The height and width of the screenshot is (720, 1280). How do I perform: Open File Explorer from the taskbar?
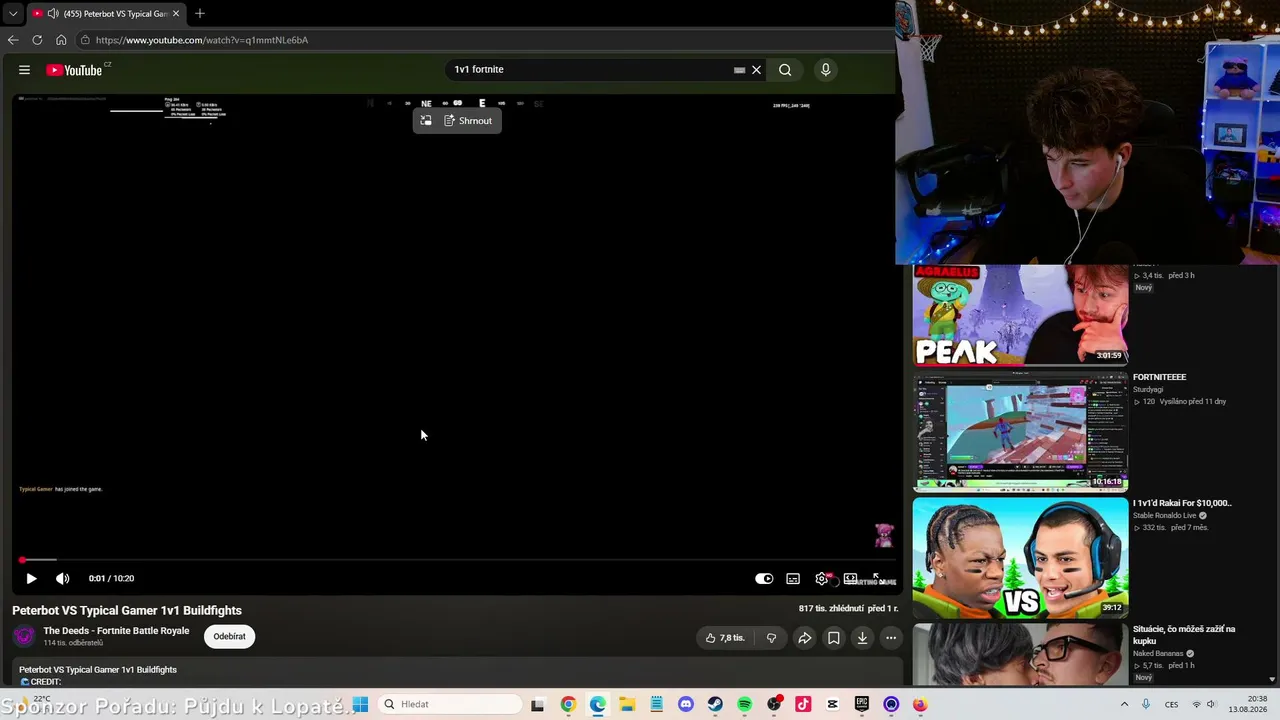[x=627, y=704]
